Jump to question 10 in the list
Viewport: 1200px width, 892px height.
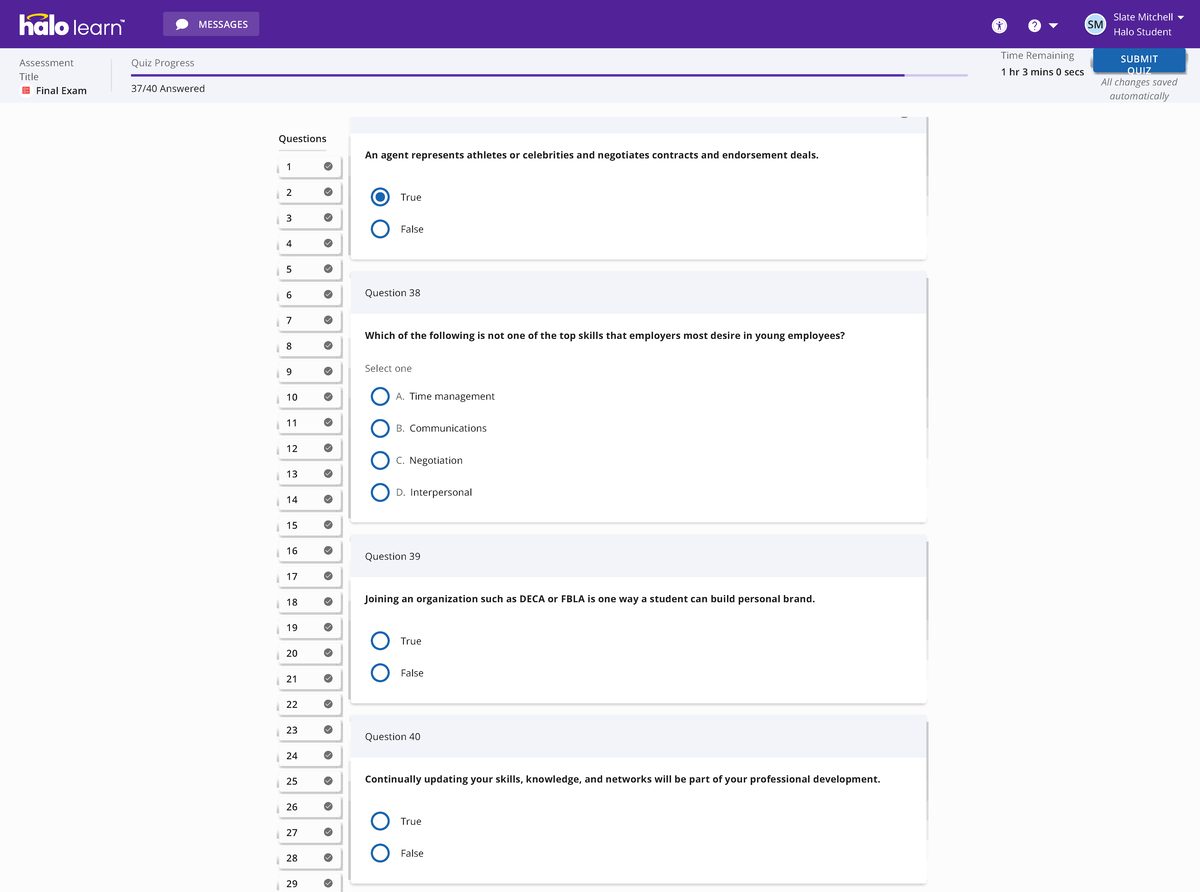coord(310,397)
